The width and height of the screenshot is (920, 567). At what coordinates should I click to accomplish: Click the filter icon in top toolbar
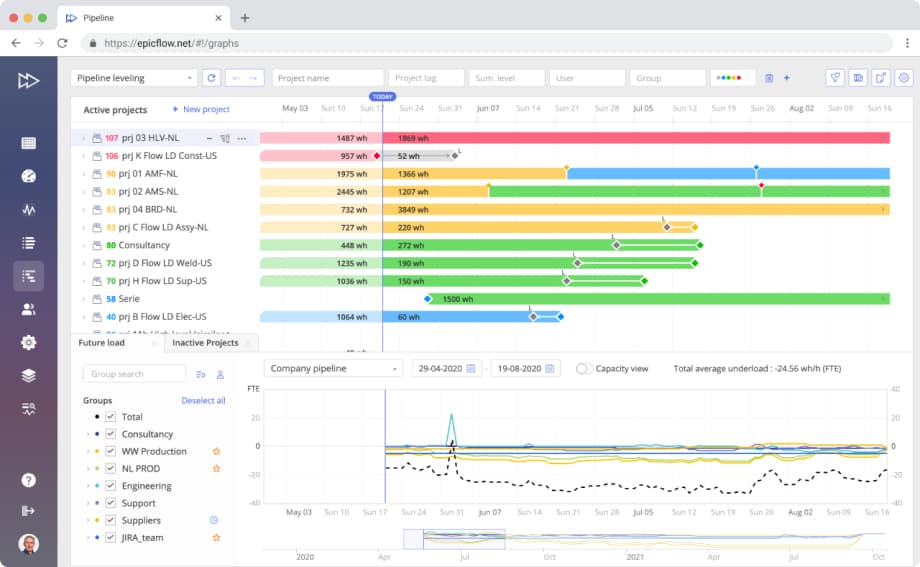(x=834, y=78)
